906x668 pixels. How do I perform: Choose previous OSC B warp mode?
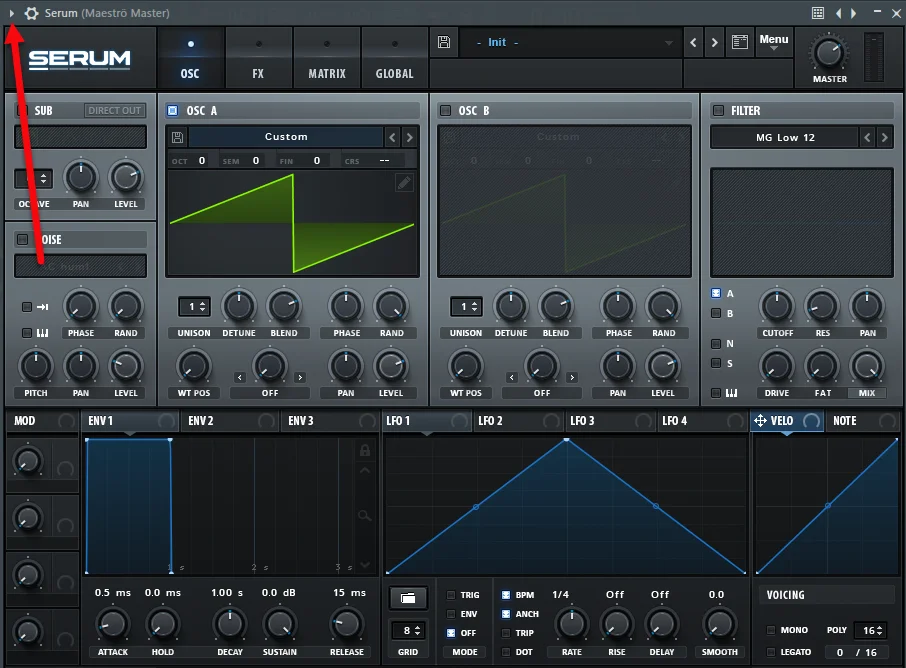[x=511, y=377]
